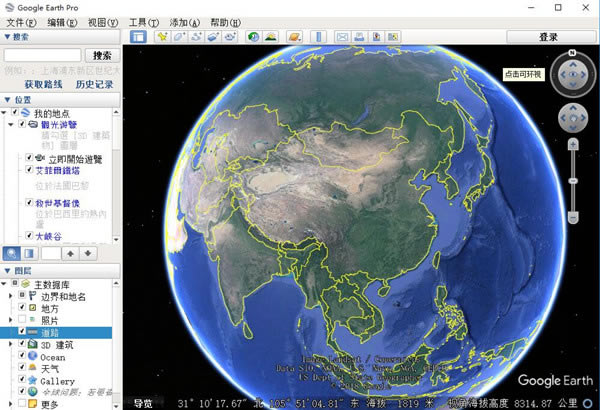Expand the 边界和地名 layer node
Image resolution: width=600 pixels, height=410 pixels.
[10, 296]
